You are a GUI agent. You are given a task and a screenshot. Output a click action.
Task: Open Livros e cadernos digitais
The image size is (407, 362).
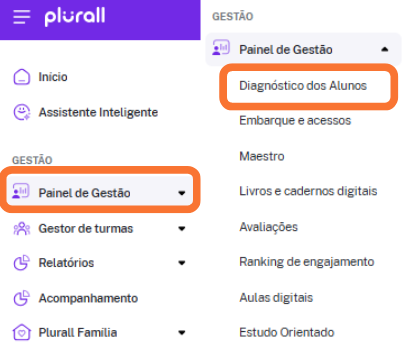308,191
